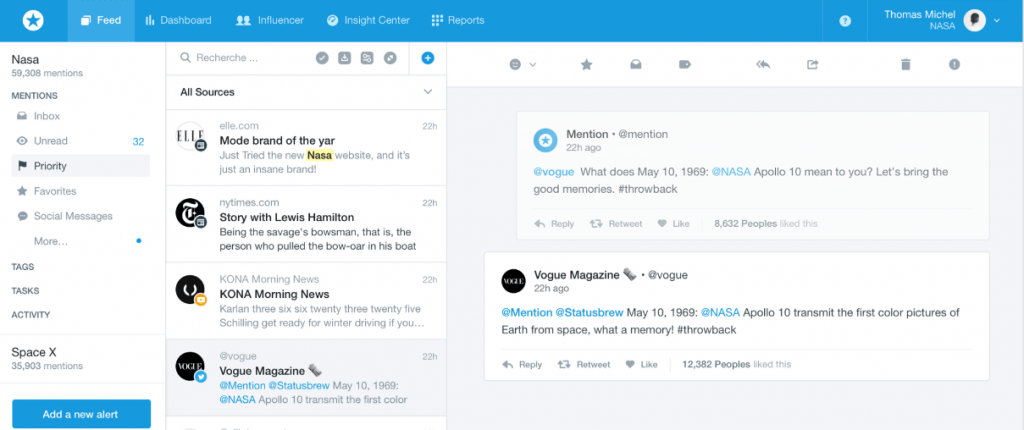The image size is (1024, 430).
Task: Open the Insight Center tab
Action: click(368, 20)
